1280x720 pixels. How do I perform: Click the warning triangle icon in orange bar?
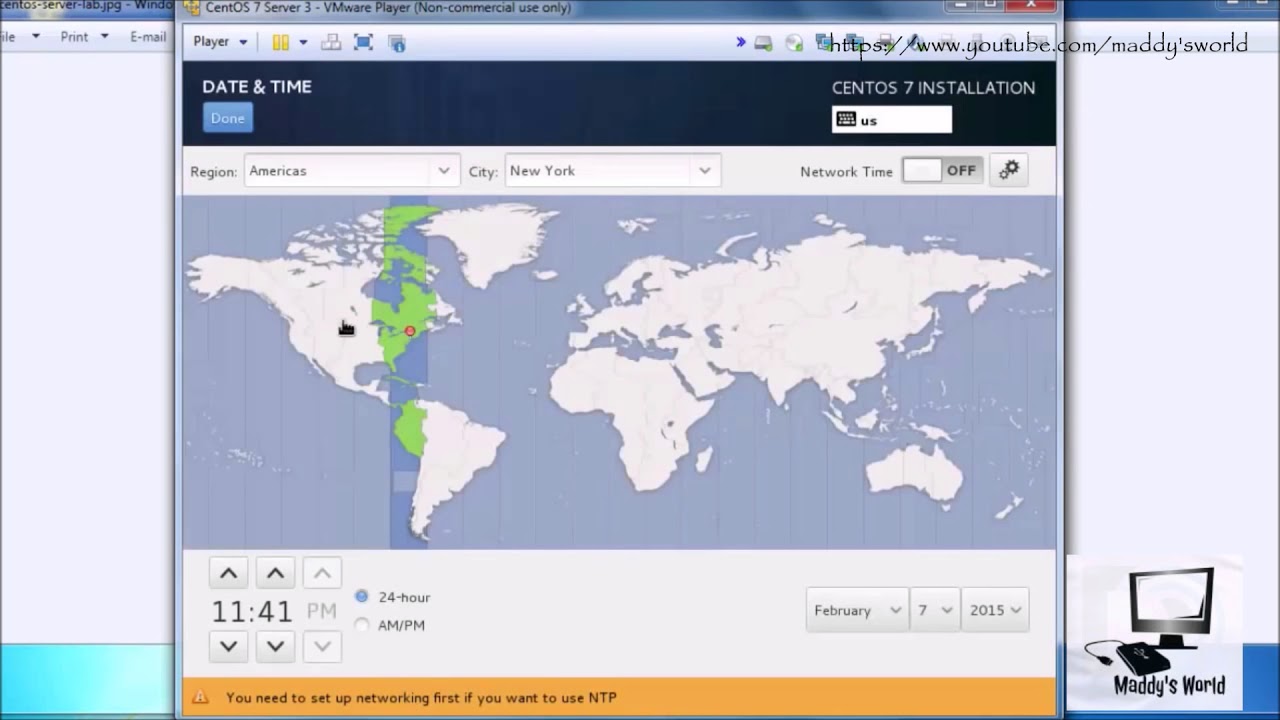click(200, 697)
